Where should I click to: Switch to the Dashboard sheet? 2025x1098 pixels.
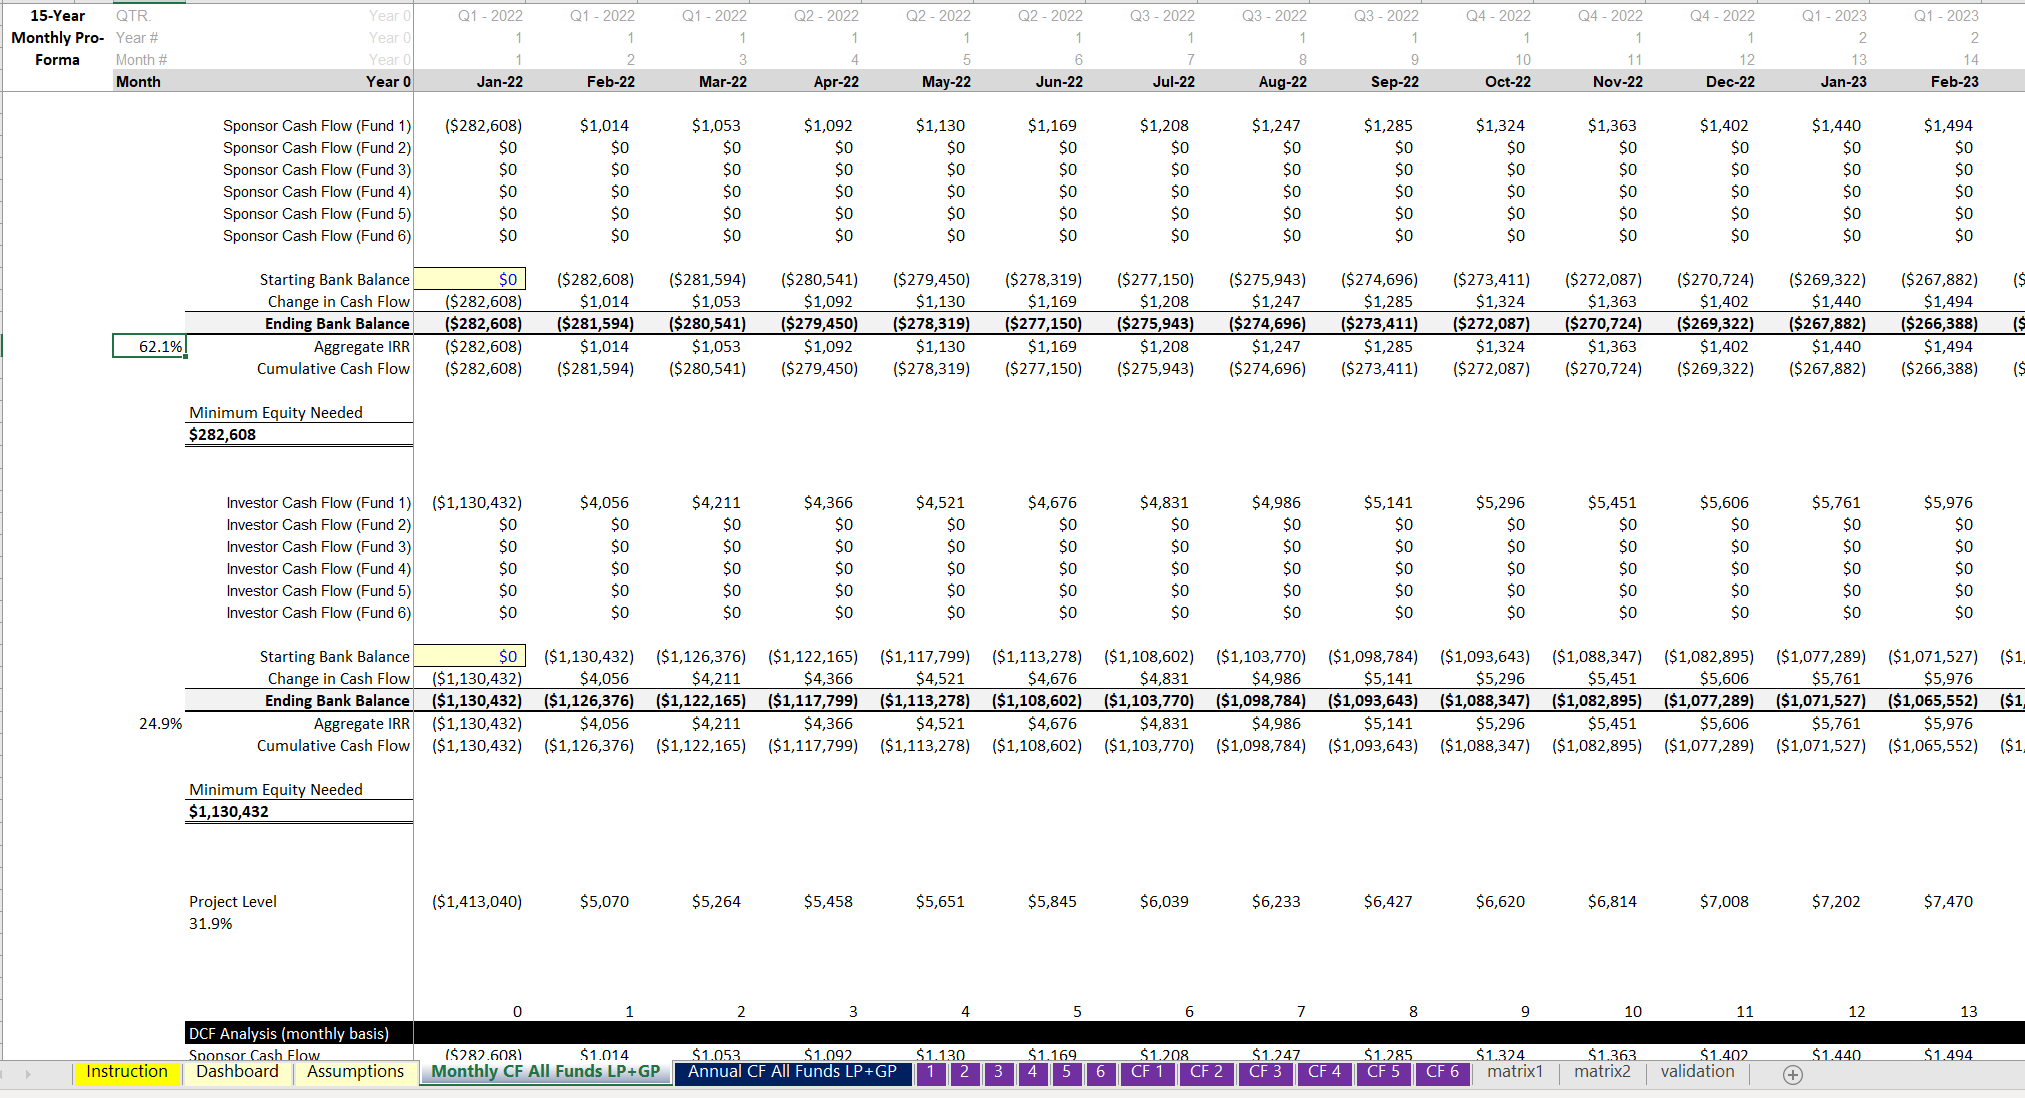238,1071
